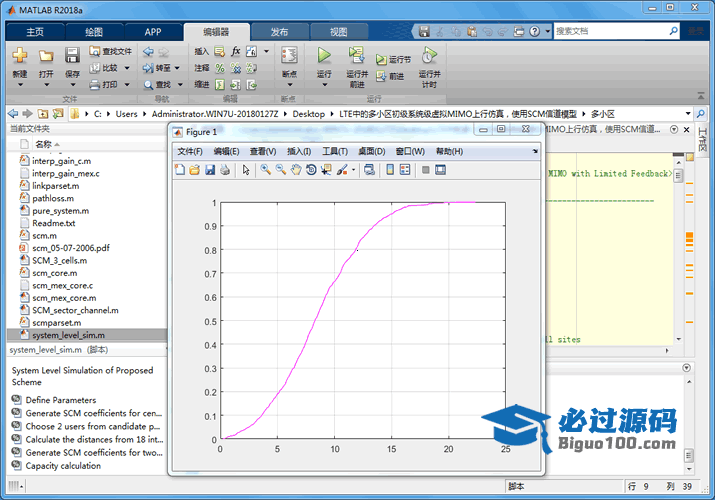Click Save Figure icon in Figure 1 toolbar

pos(210,170)
